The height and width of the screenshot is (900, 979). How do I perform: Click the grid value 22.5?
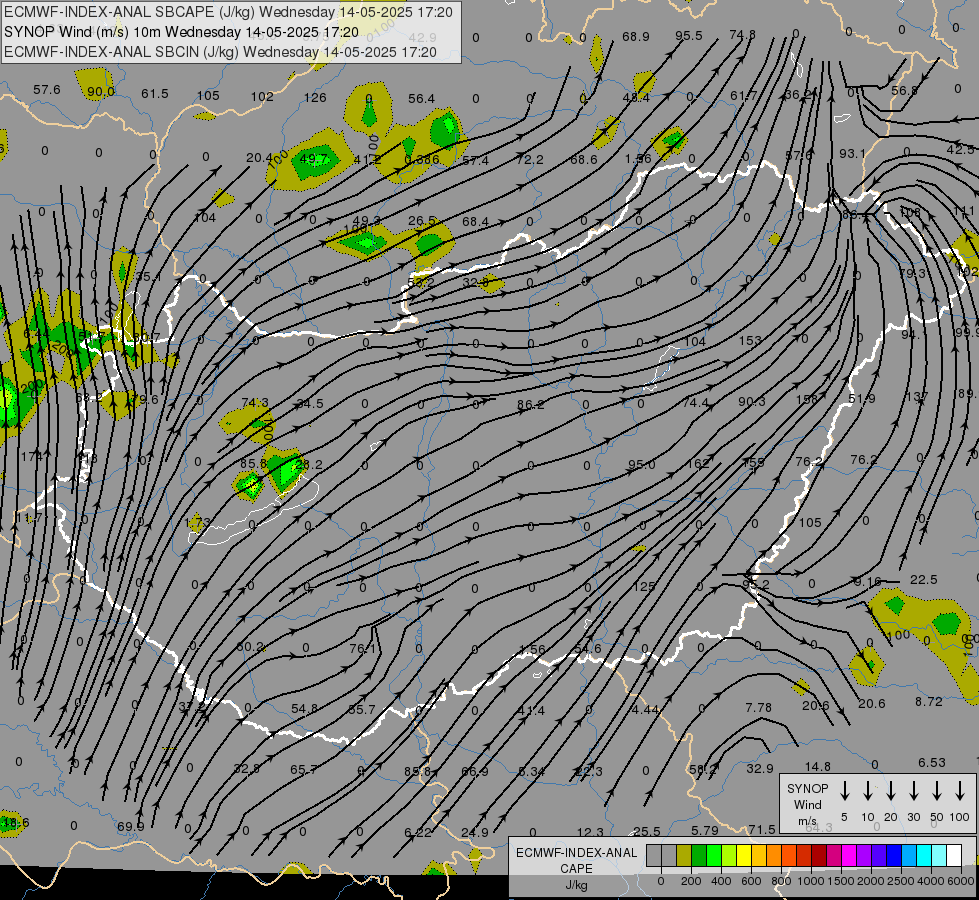[923, 580]
